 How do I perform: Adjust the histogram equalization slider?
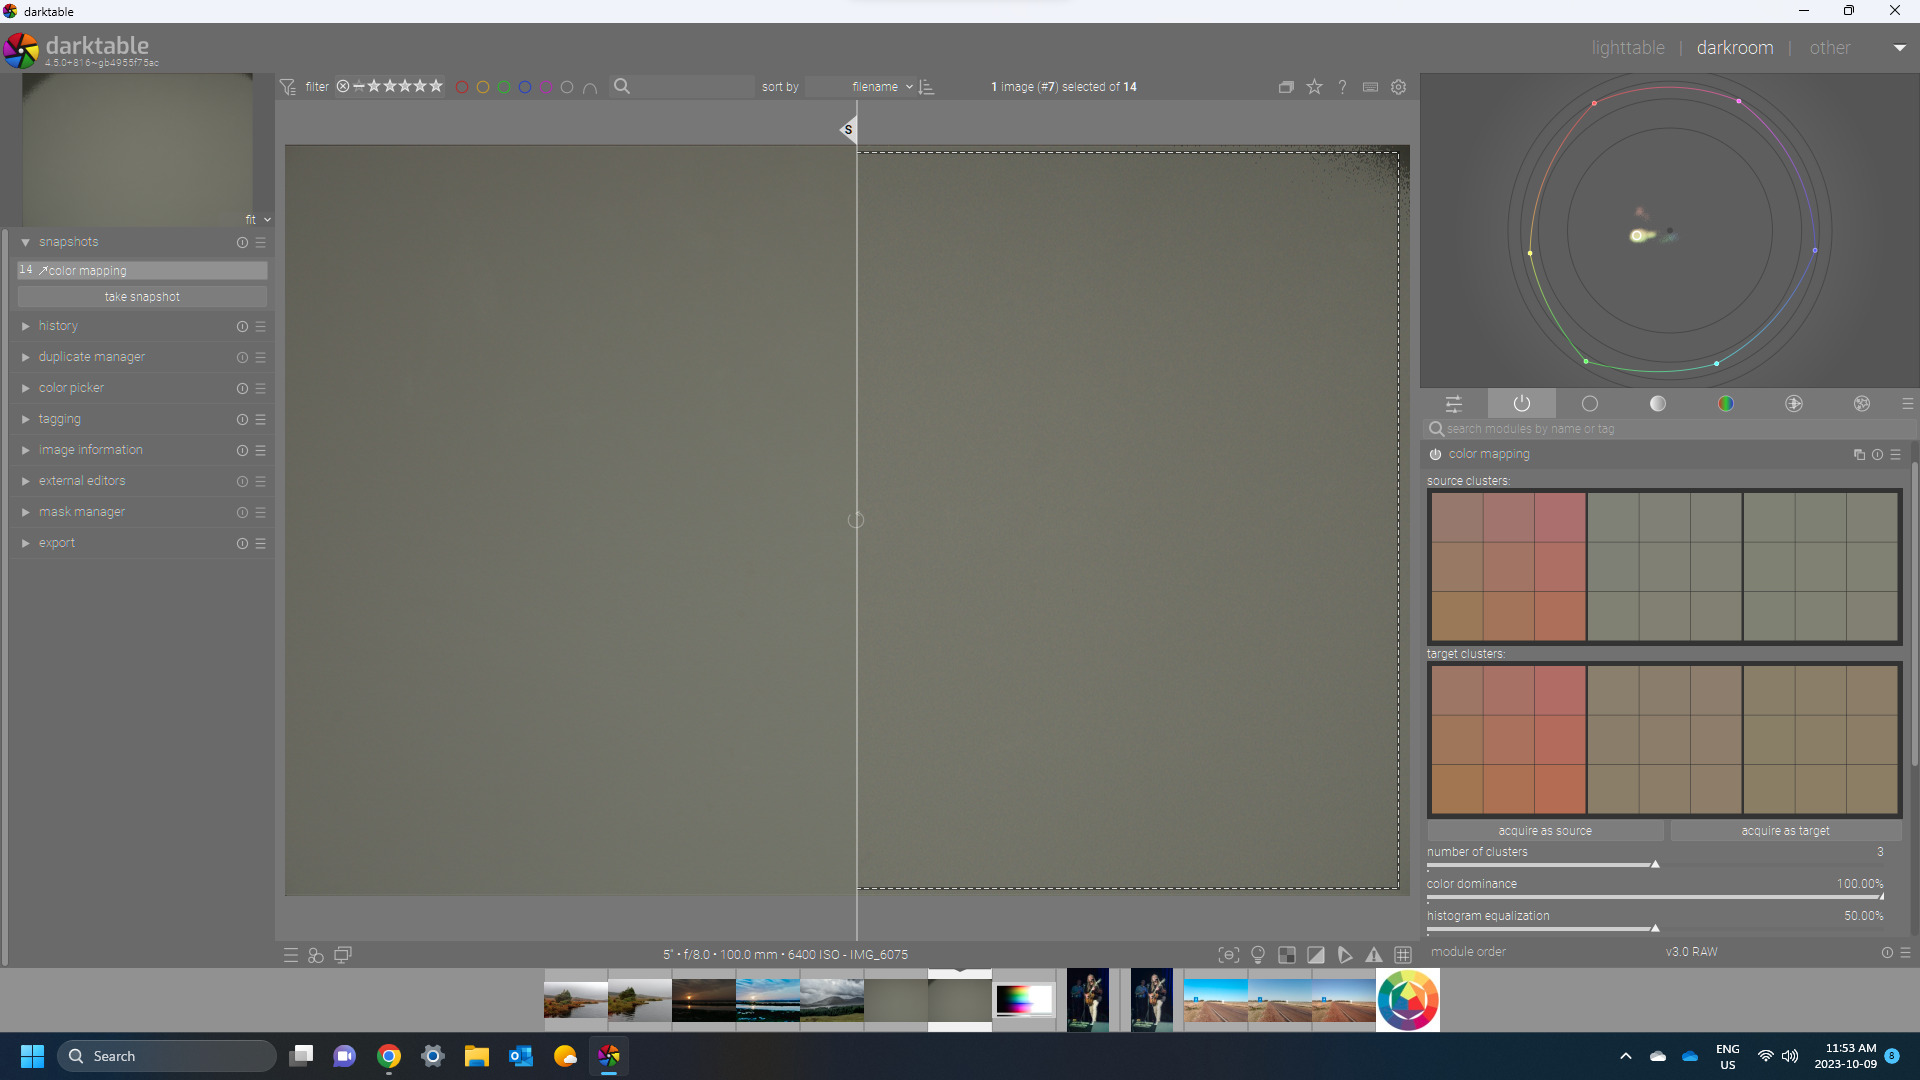click(1655, 927)
